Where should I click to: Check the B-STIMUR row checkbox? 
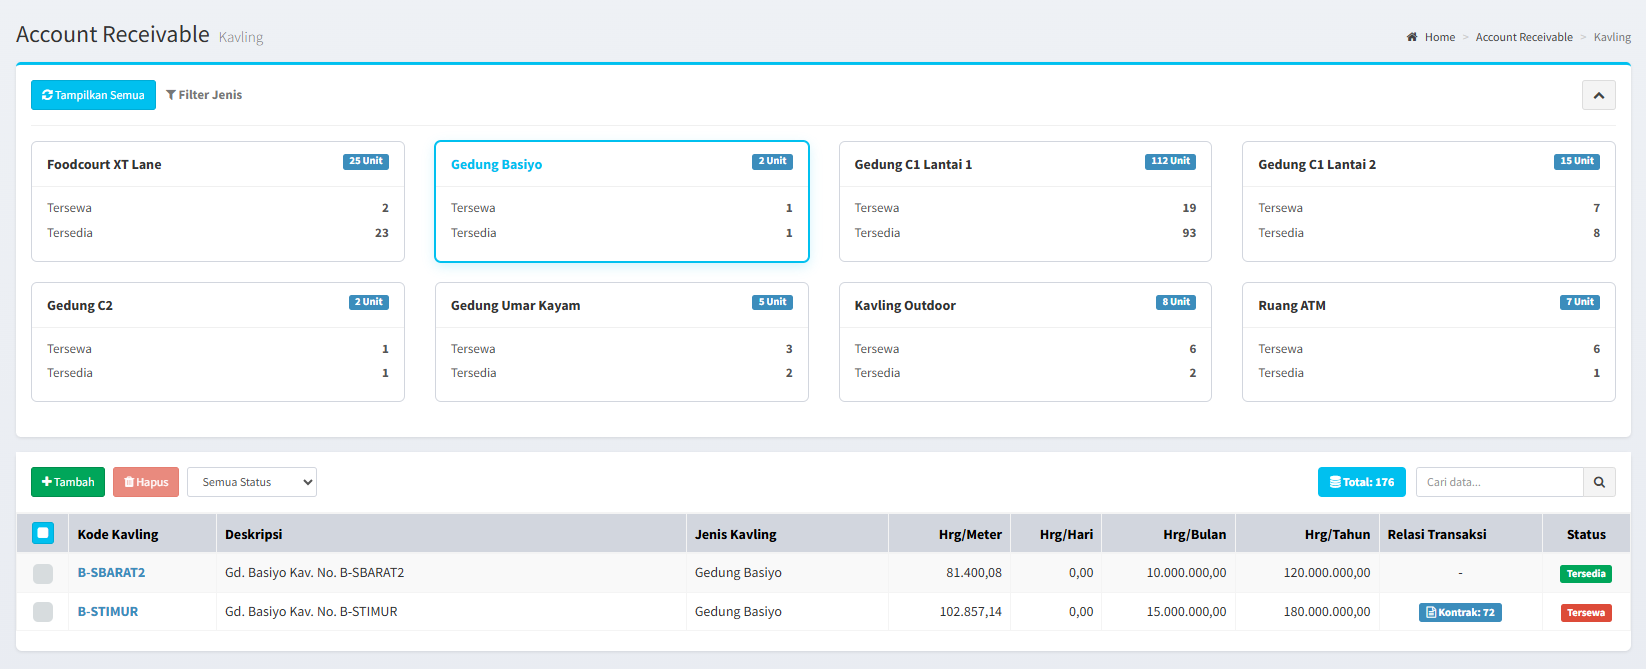[43, 612]
